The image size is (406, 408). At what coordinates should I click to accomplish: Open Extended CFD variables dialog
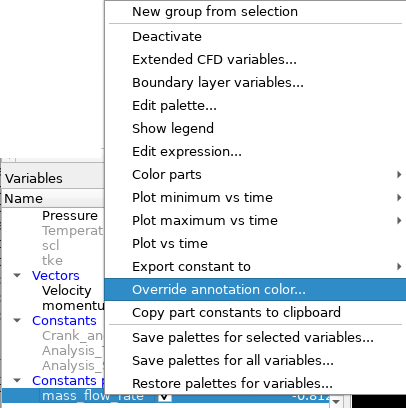[255, 59]
